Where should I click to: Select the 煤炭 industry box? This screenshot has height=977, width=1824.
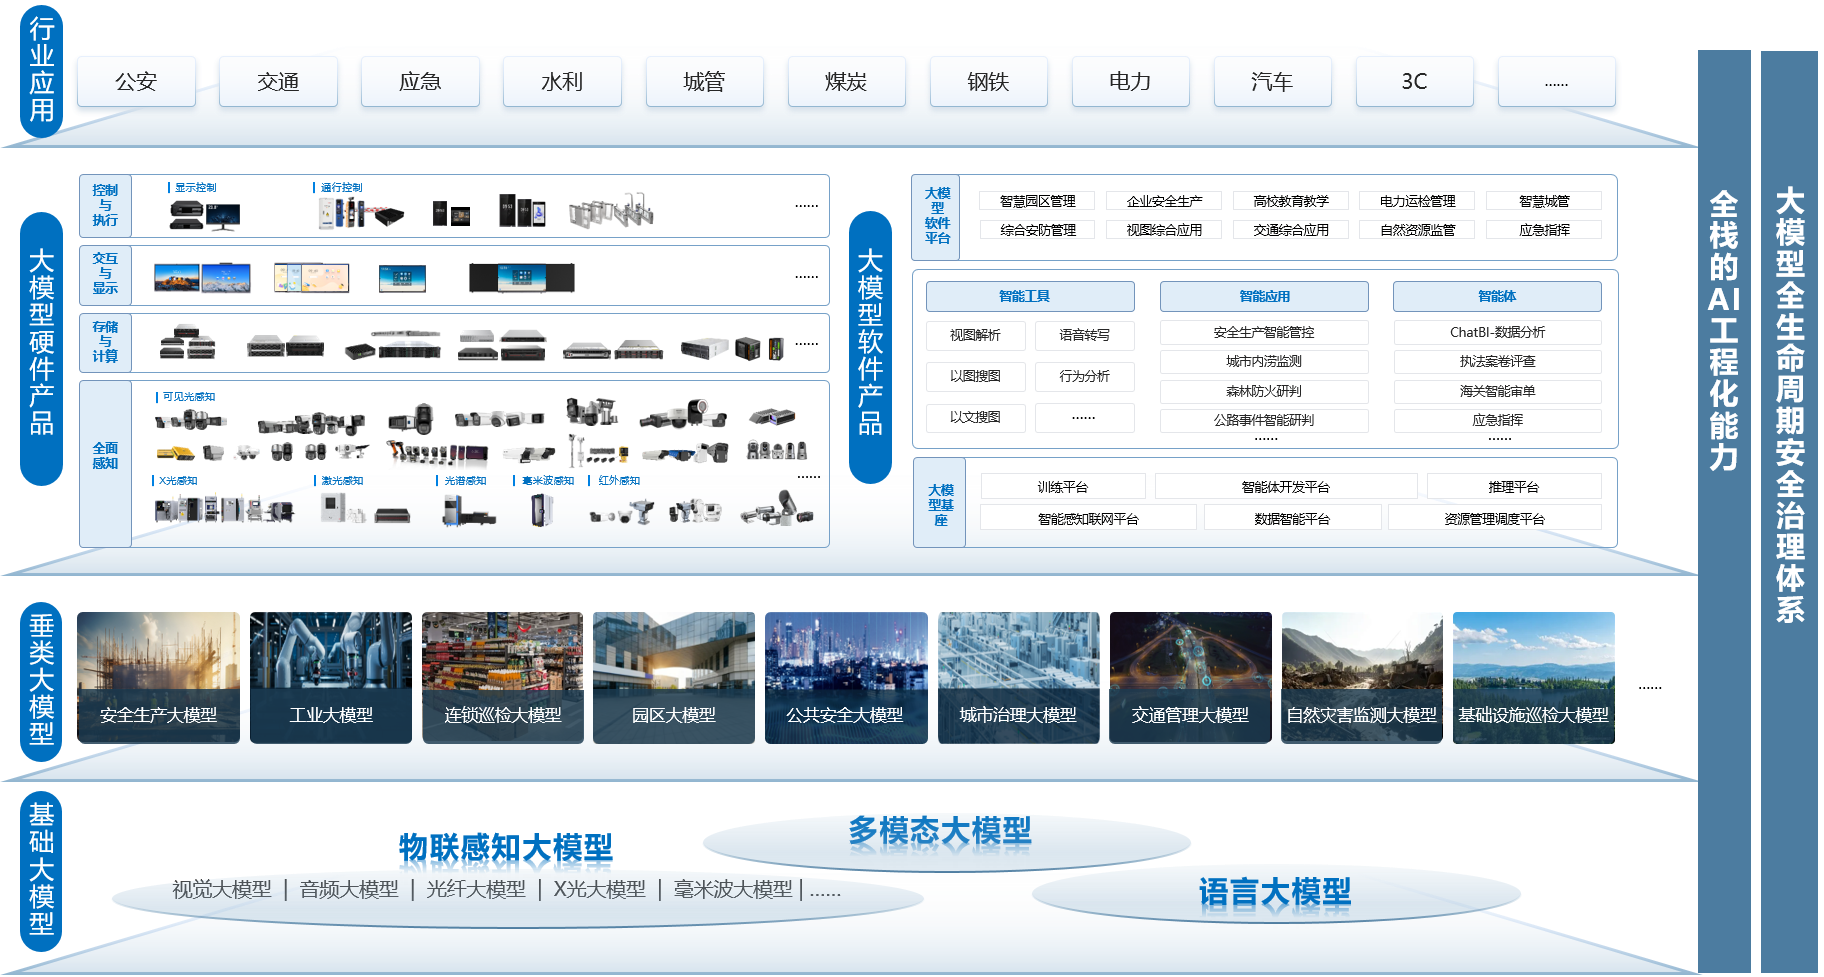846,82
